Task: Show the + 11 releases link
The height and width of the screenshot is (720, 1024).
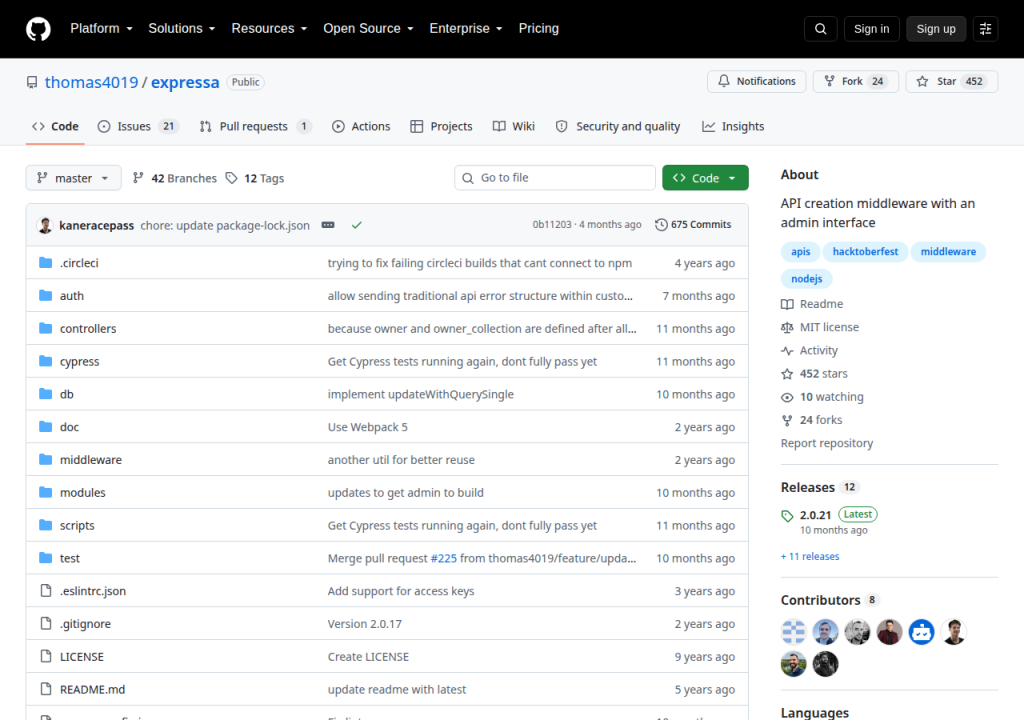Action: pos(810,557)
